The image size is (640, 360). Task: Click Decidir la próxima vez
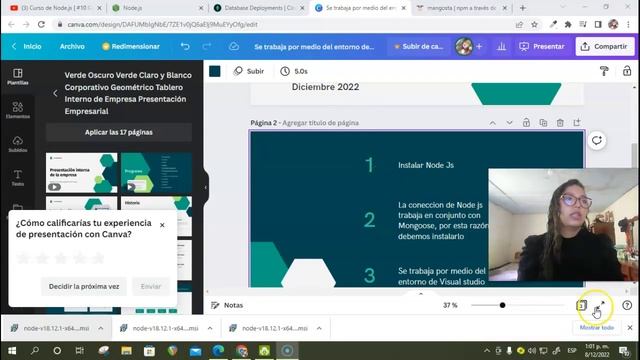(x=84, y=287)
